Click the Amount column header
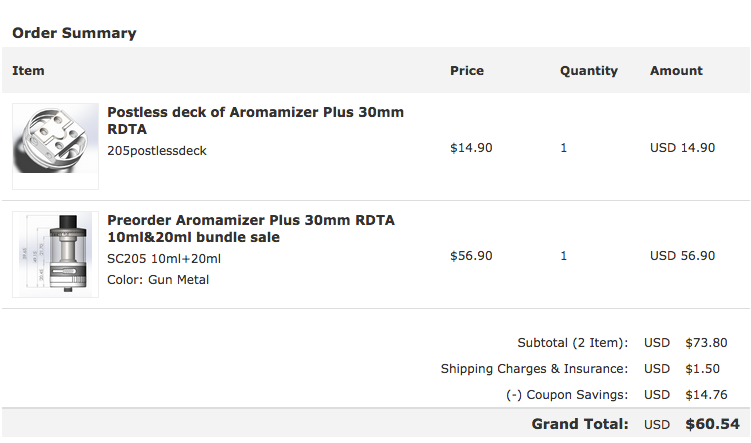The height and width of the screenshot is (443, 751). 676,71
